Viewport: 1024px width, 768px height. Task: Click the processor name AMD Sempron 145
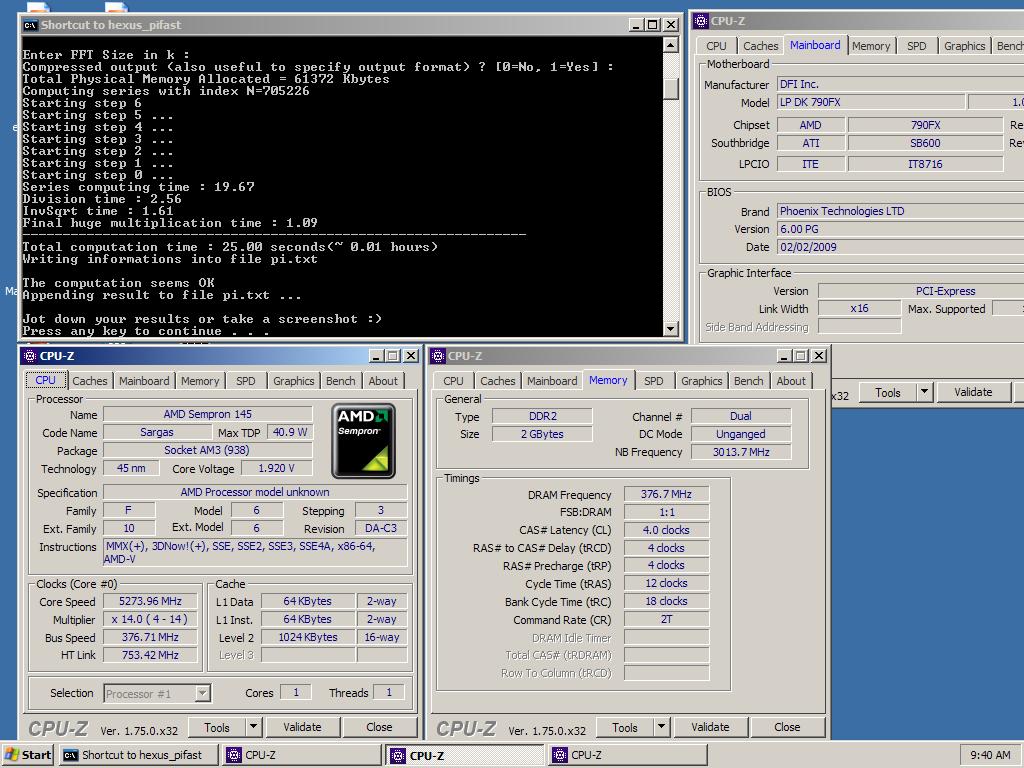208,414
